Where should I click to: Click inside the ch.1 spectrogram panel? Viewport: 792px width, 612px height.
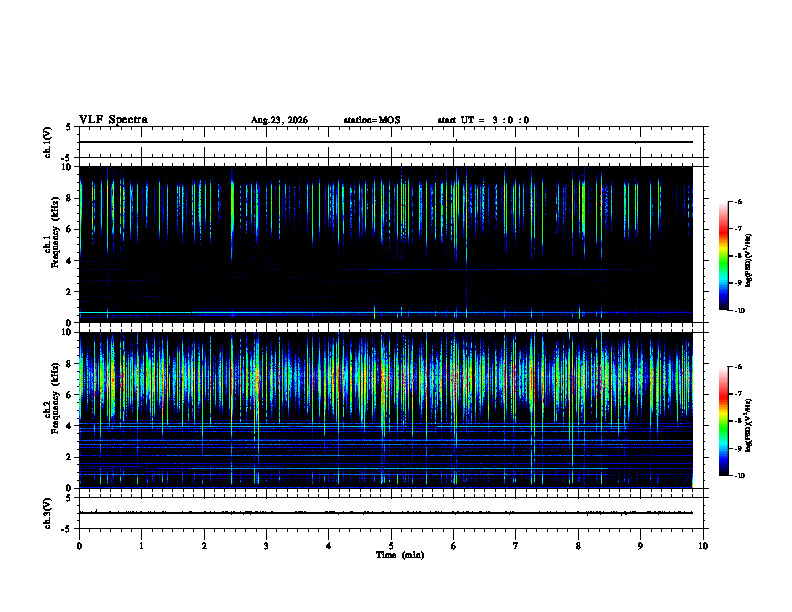tap(386, 244)
